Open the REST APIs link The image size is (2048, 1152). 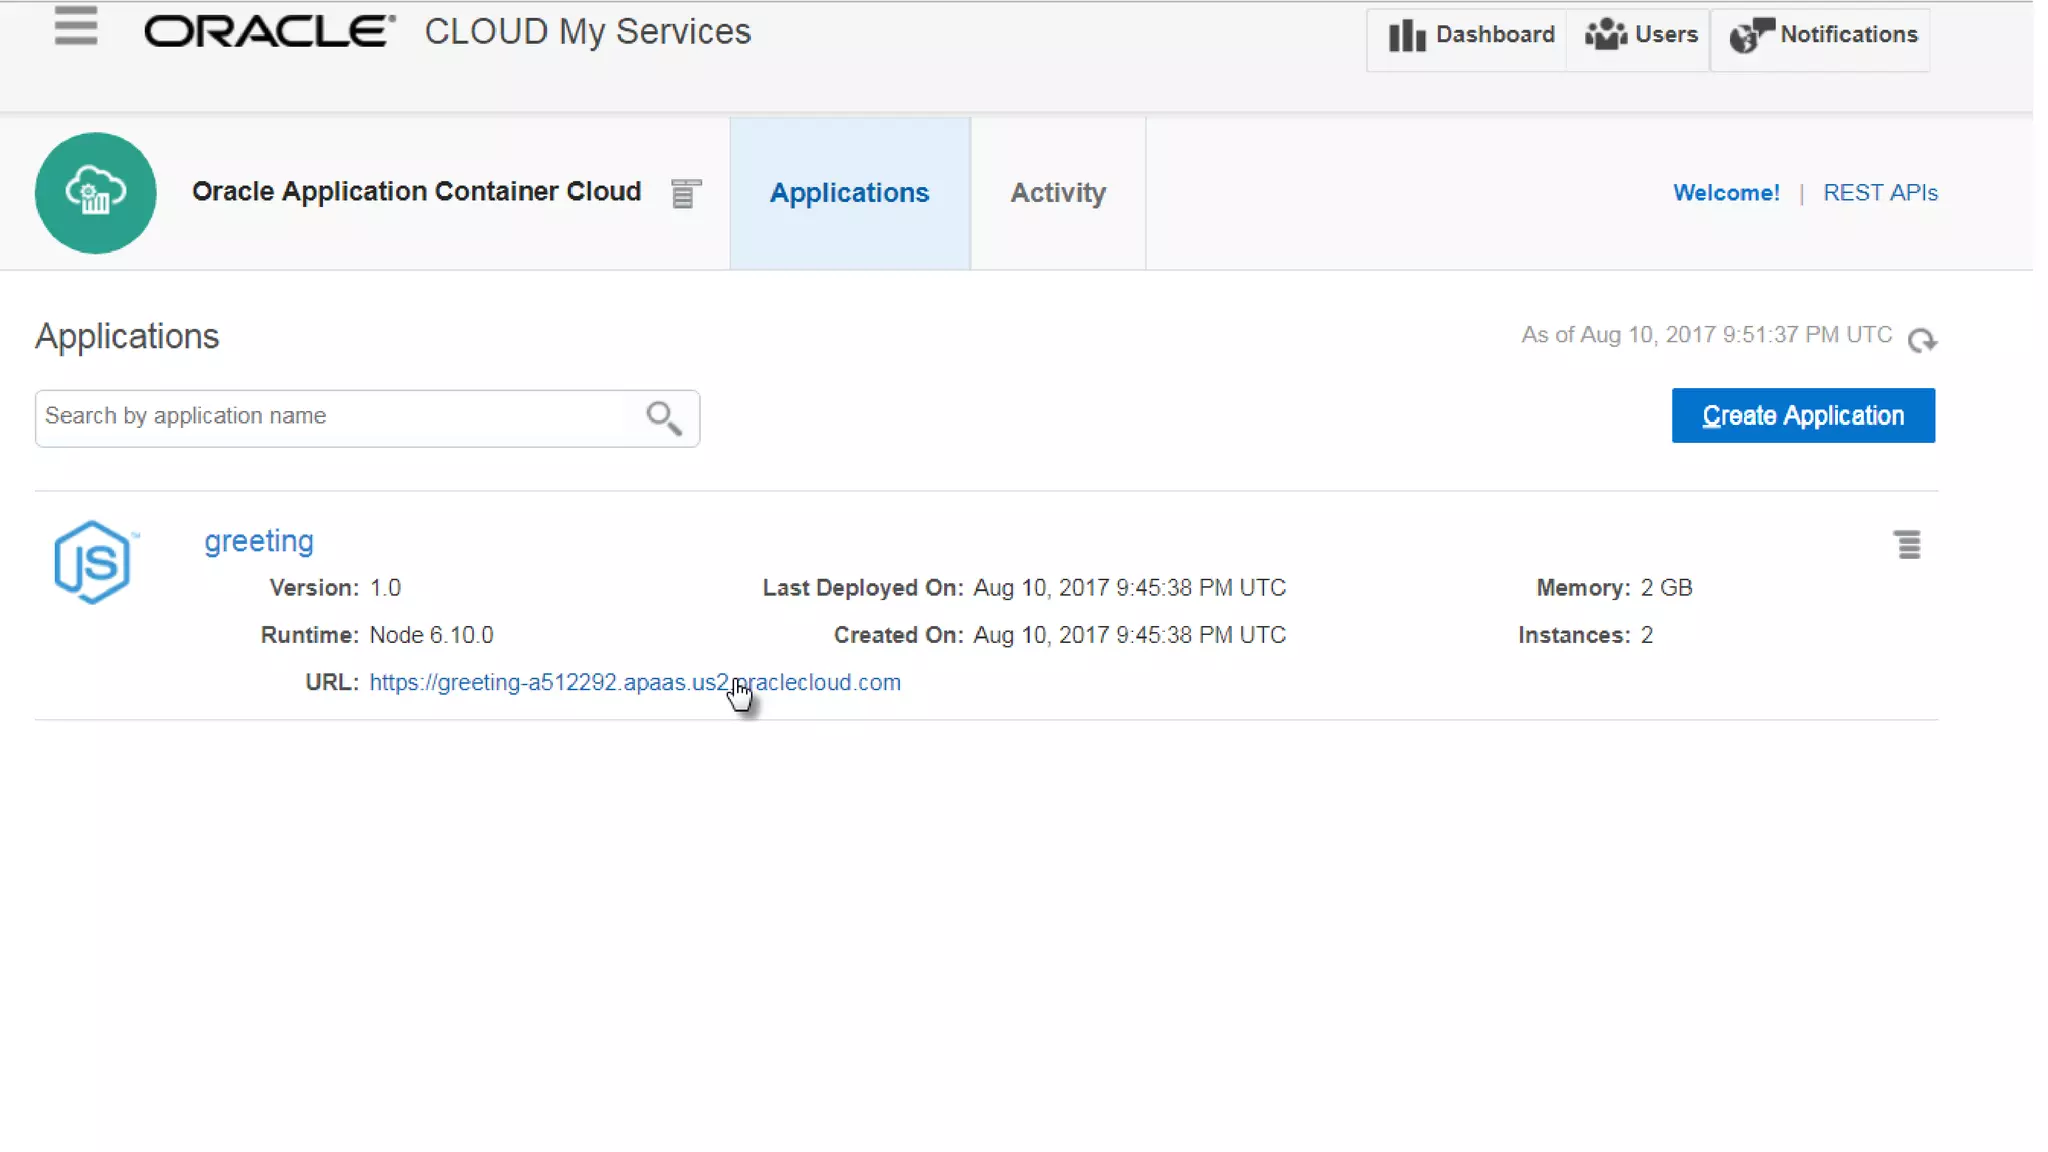(x=1880, y=193)
